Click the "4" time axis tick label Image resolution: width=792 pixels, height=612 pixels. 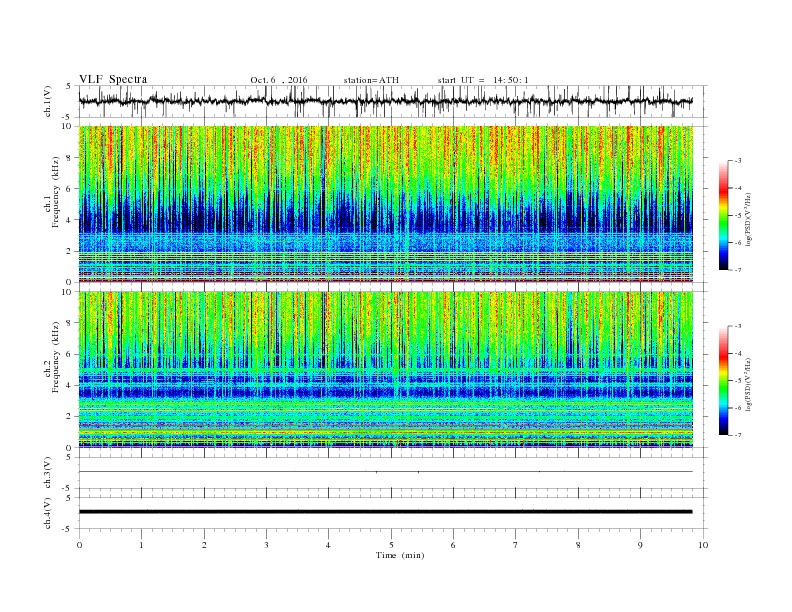329,545
